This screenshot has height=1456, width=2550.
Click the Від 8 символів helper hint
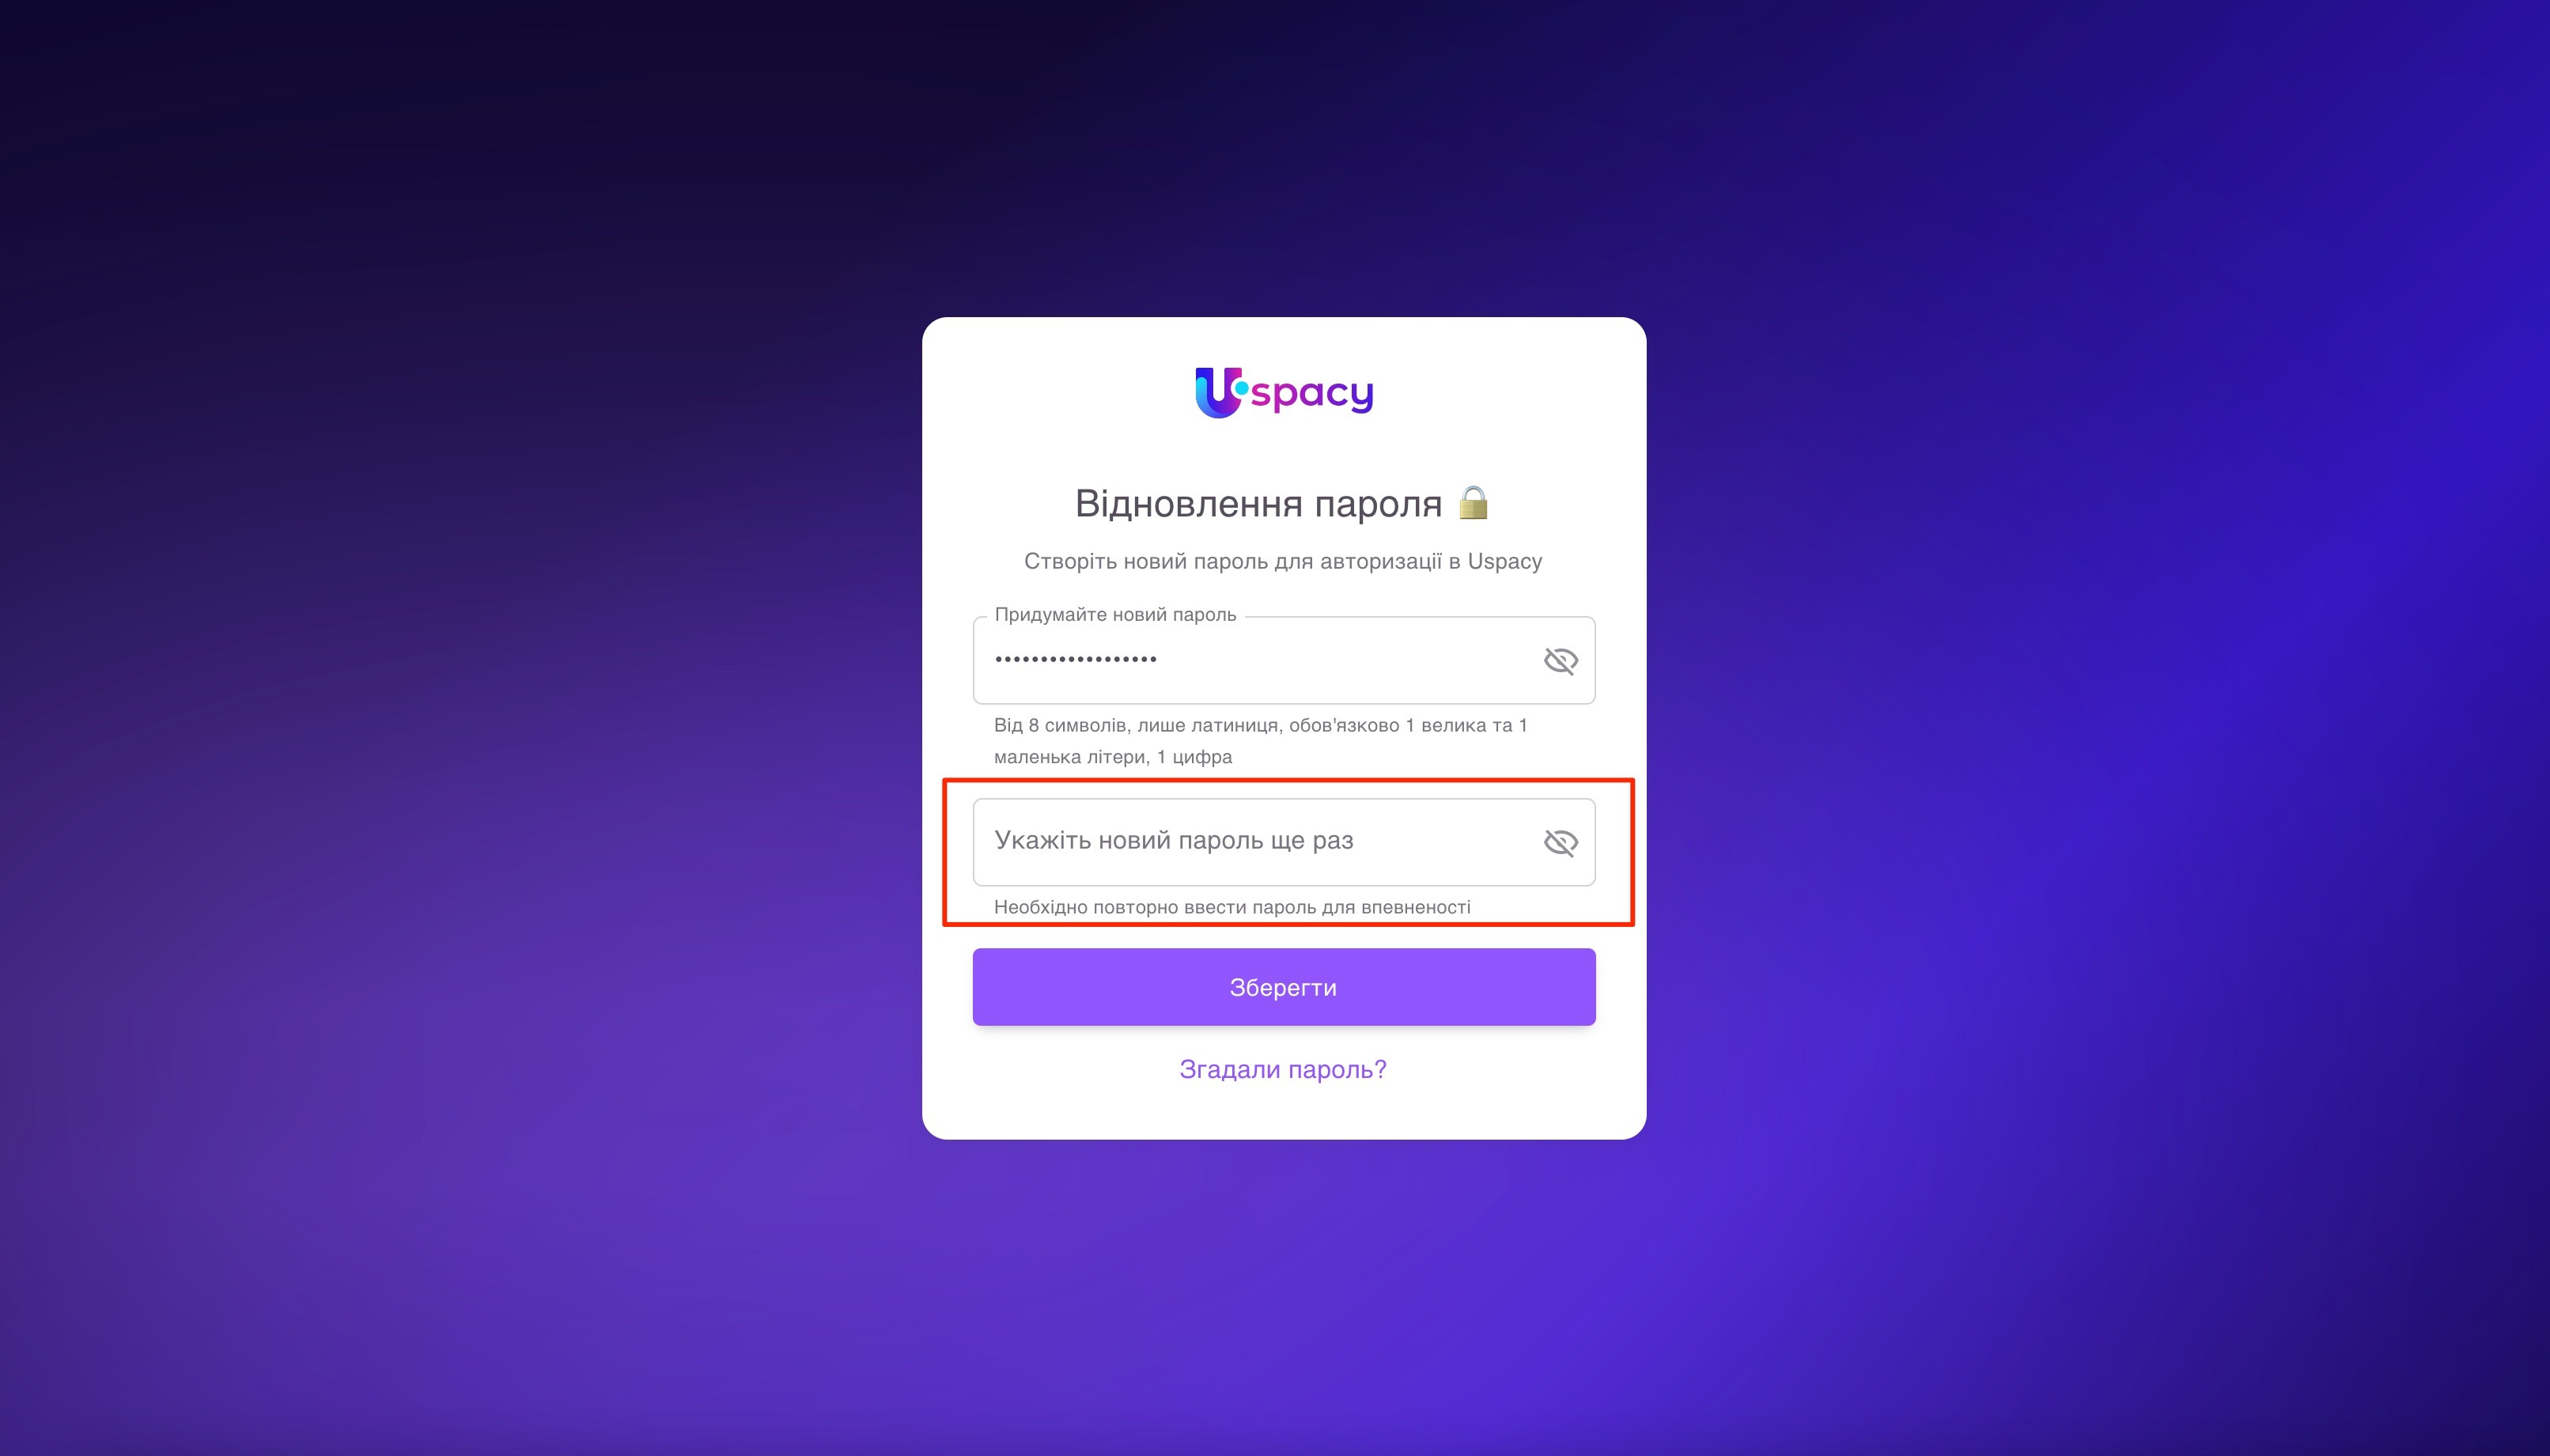coord(1261,741)
